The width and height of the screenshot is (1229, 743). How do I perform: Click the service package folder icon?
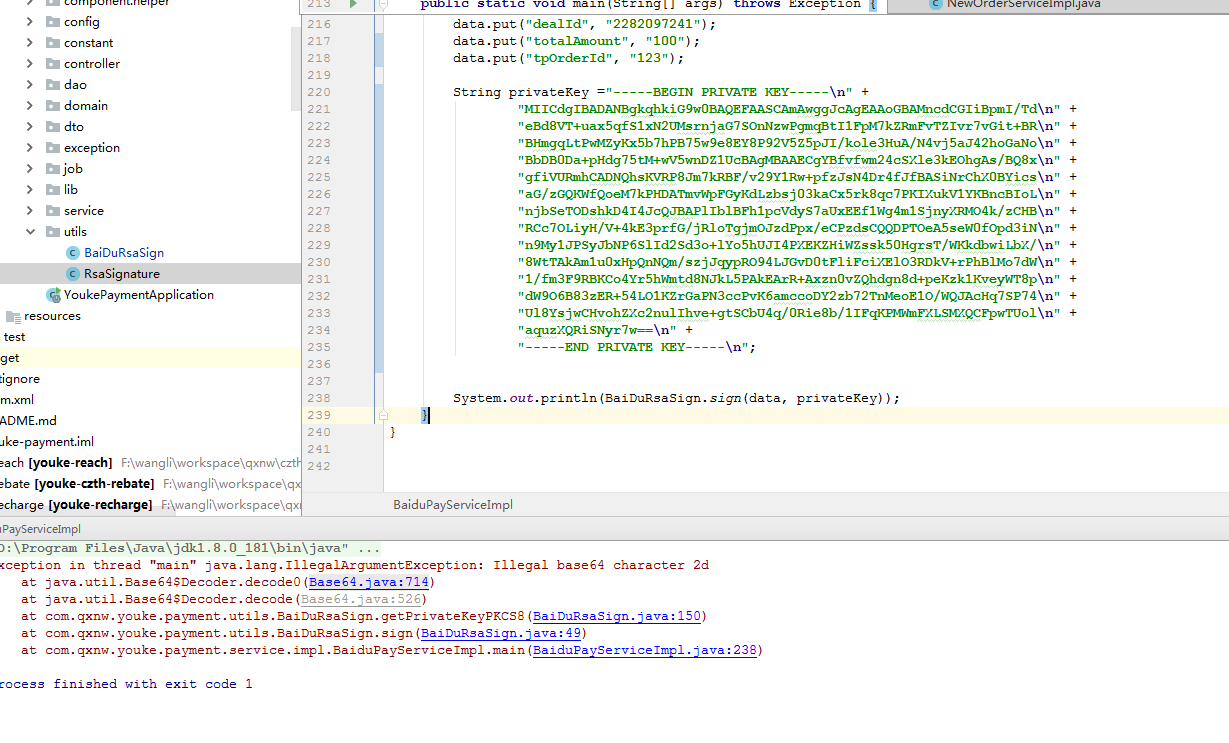pyautogui.click(x=54, y=211)
